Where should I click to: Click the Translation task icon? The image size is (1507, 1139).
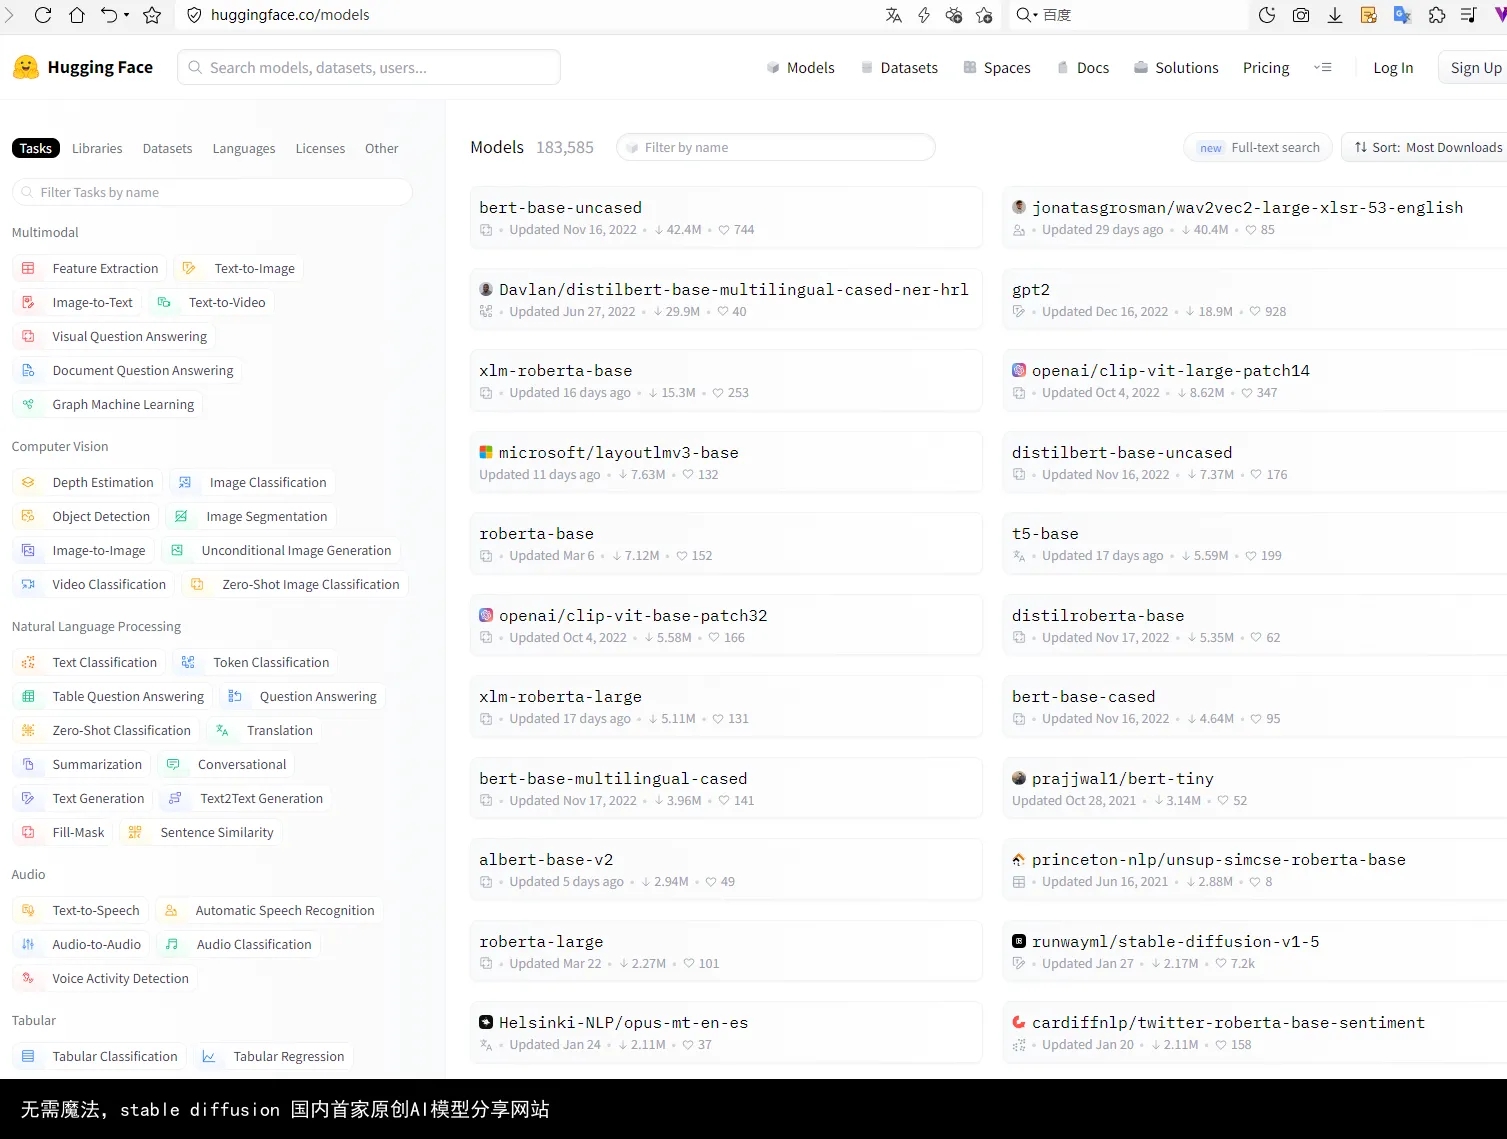pyautogui.click(x=223, y=730)
